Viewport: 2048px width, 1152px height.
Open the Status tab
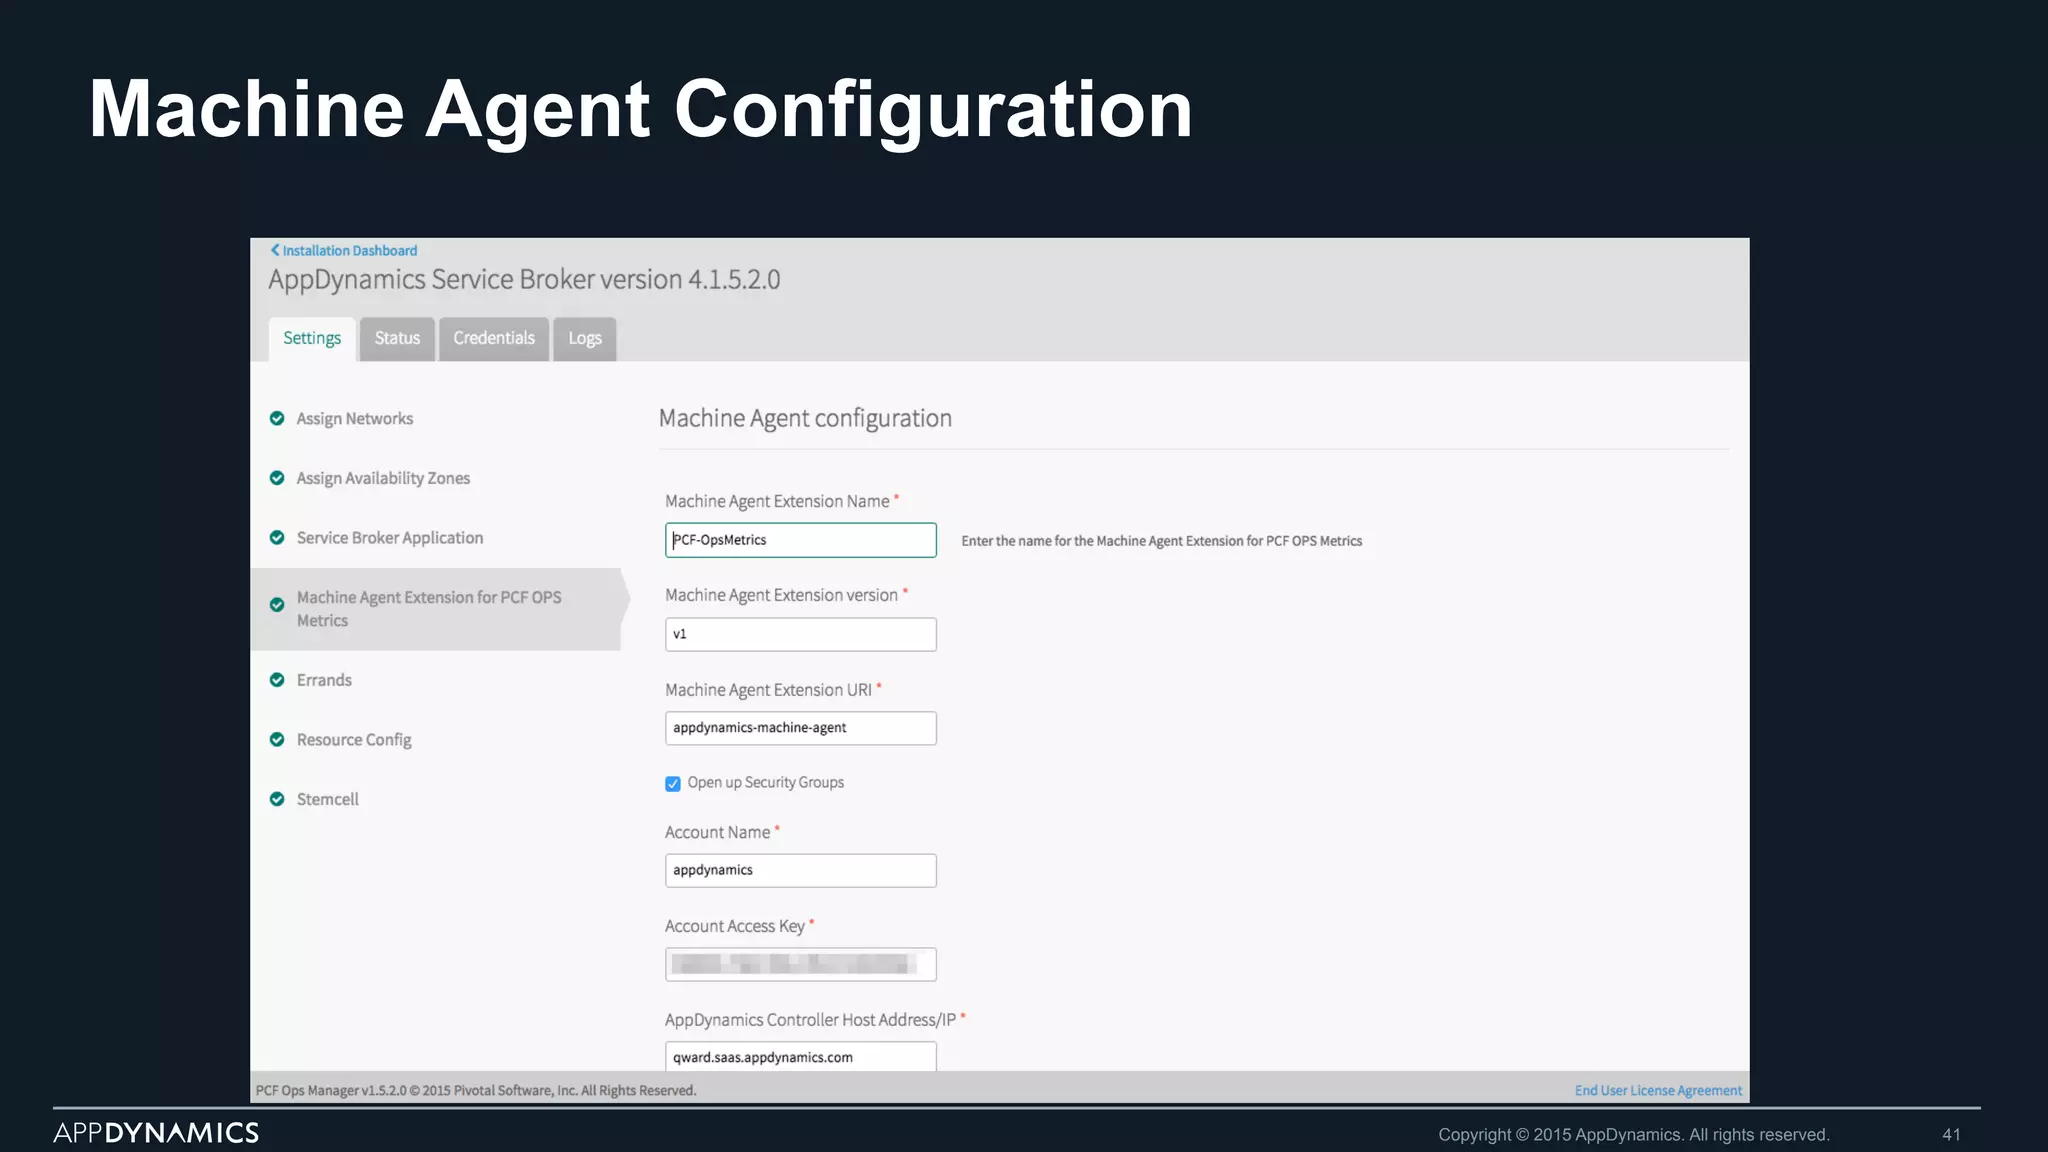click(x=397, y=339)
